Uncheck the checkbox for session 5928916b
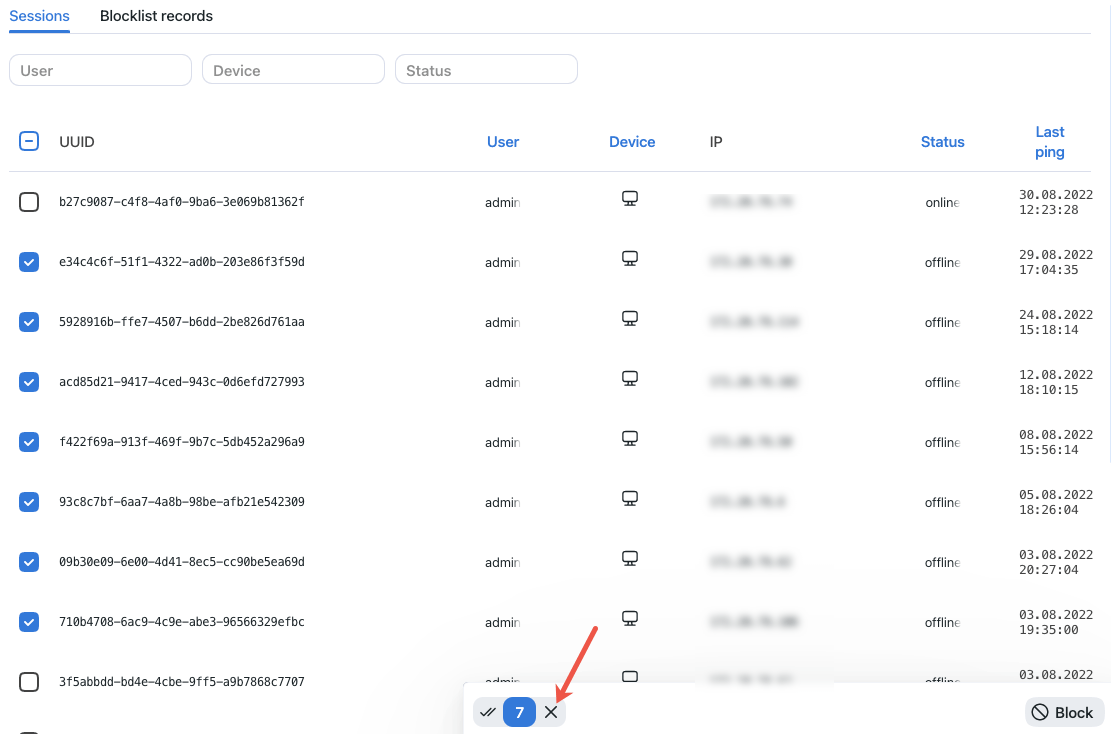This screenshot has width=1111, height=734. click(29, 322)
